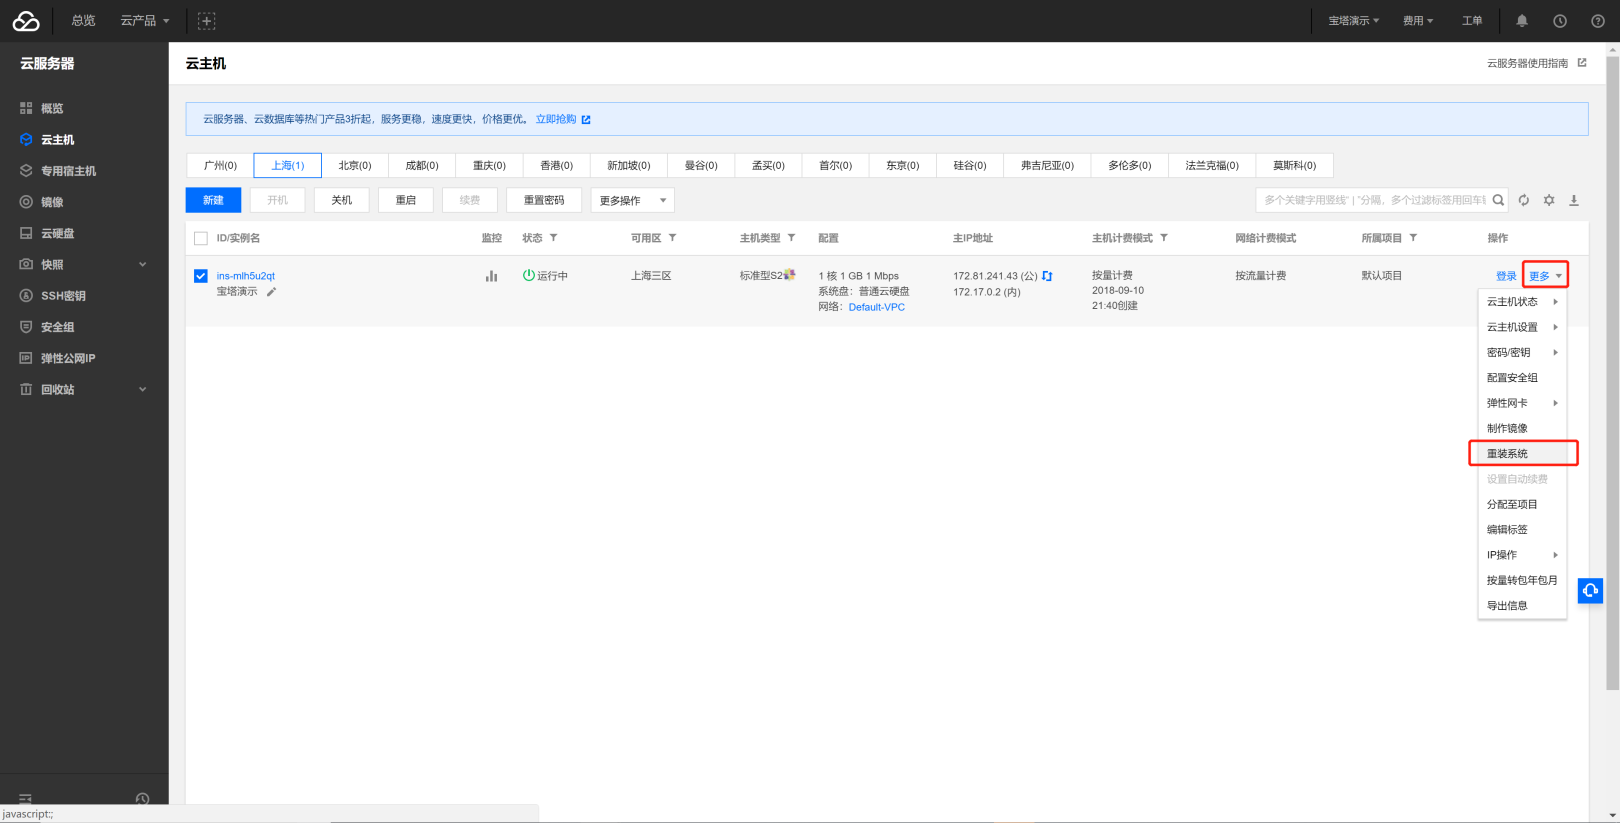The width and height of the screenshot is (1620, 823).
Task: Open the notifications bell icon
Action: point(1522,21)
